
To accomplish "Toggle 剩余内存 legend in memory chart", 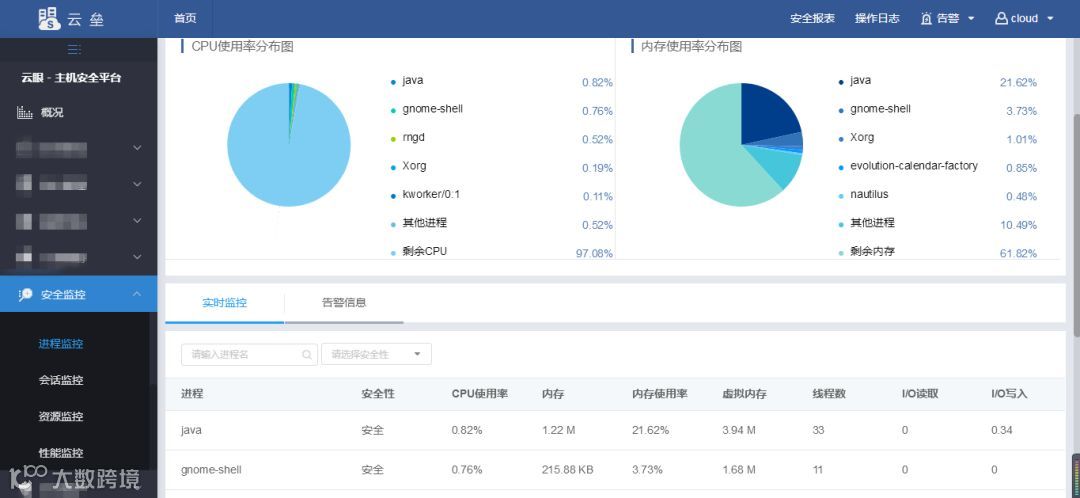I will (x=866, y=251).
